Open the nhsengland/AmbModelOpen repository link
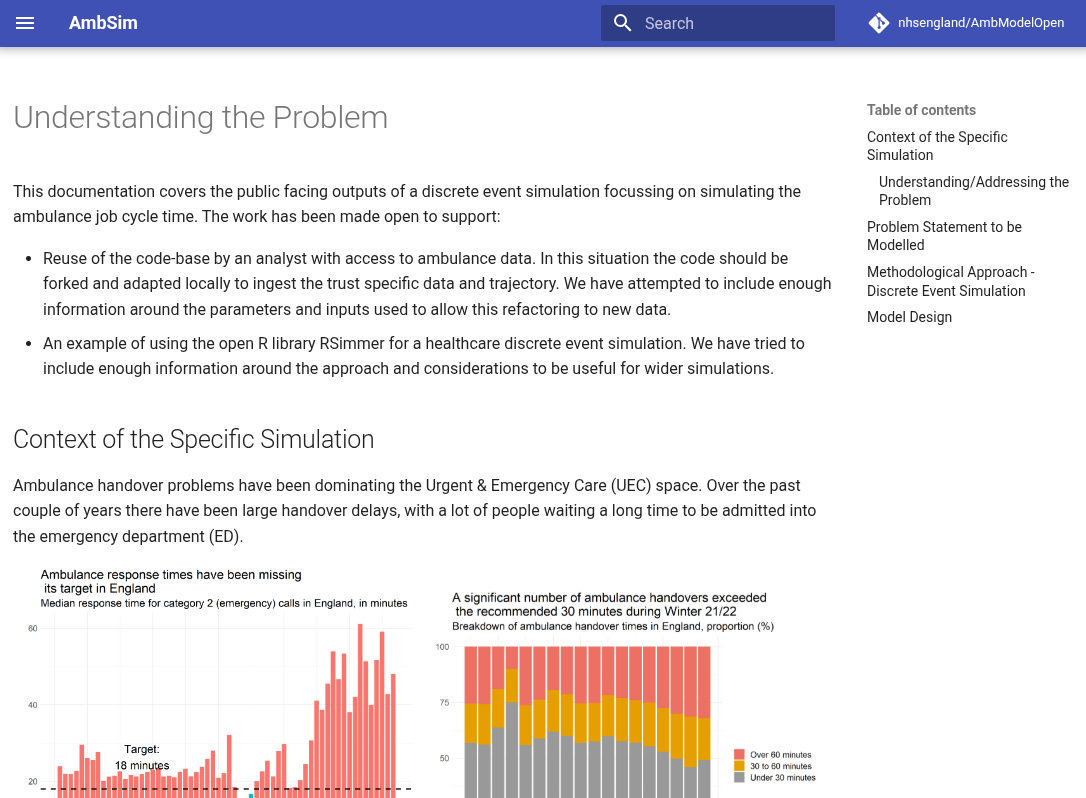1086x798 pixels. pyautogui.click(x=980, y=23)
